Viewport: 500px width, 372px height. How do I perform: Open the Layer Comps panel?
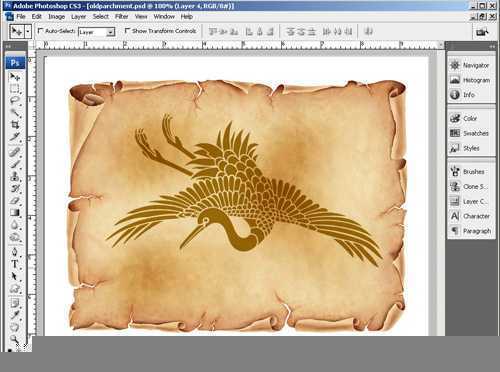click(470, 201)
